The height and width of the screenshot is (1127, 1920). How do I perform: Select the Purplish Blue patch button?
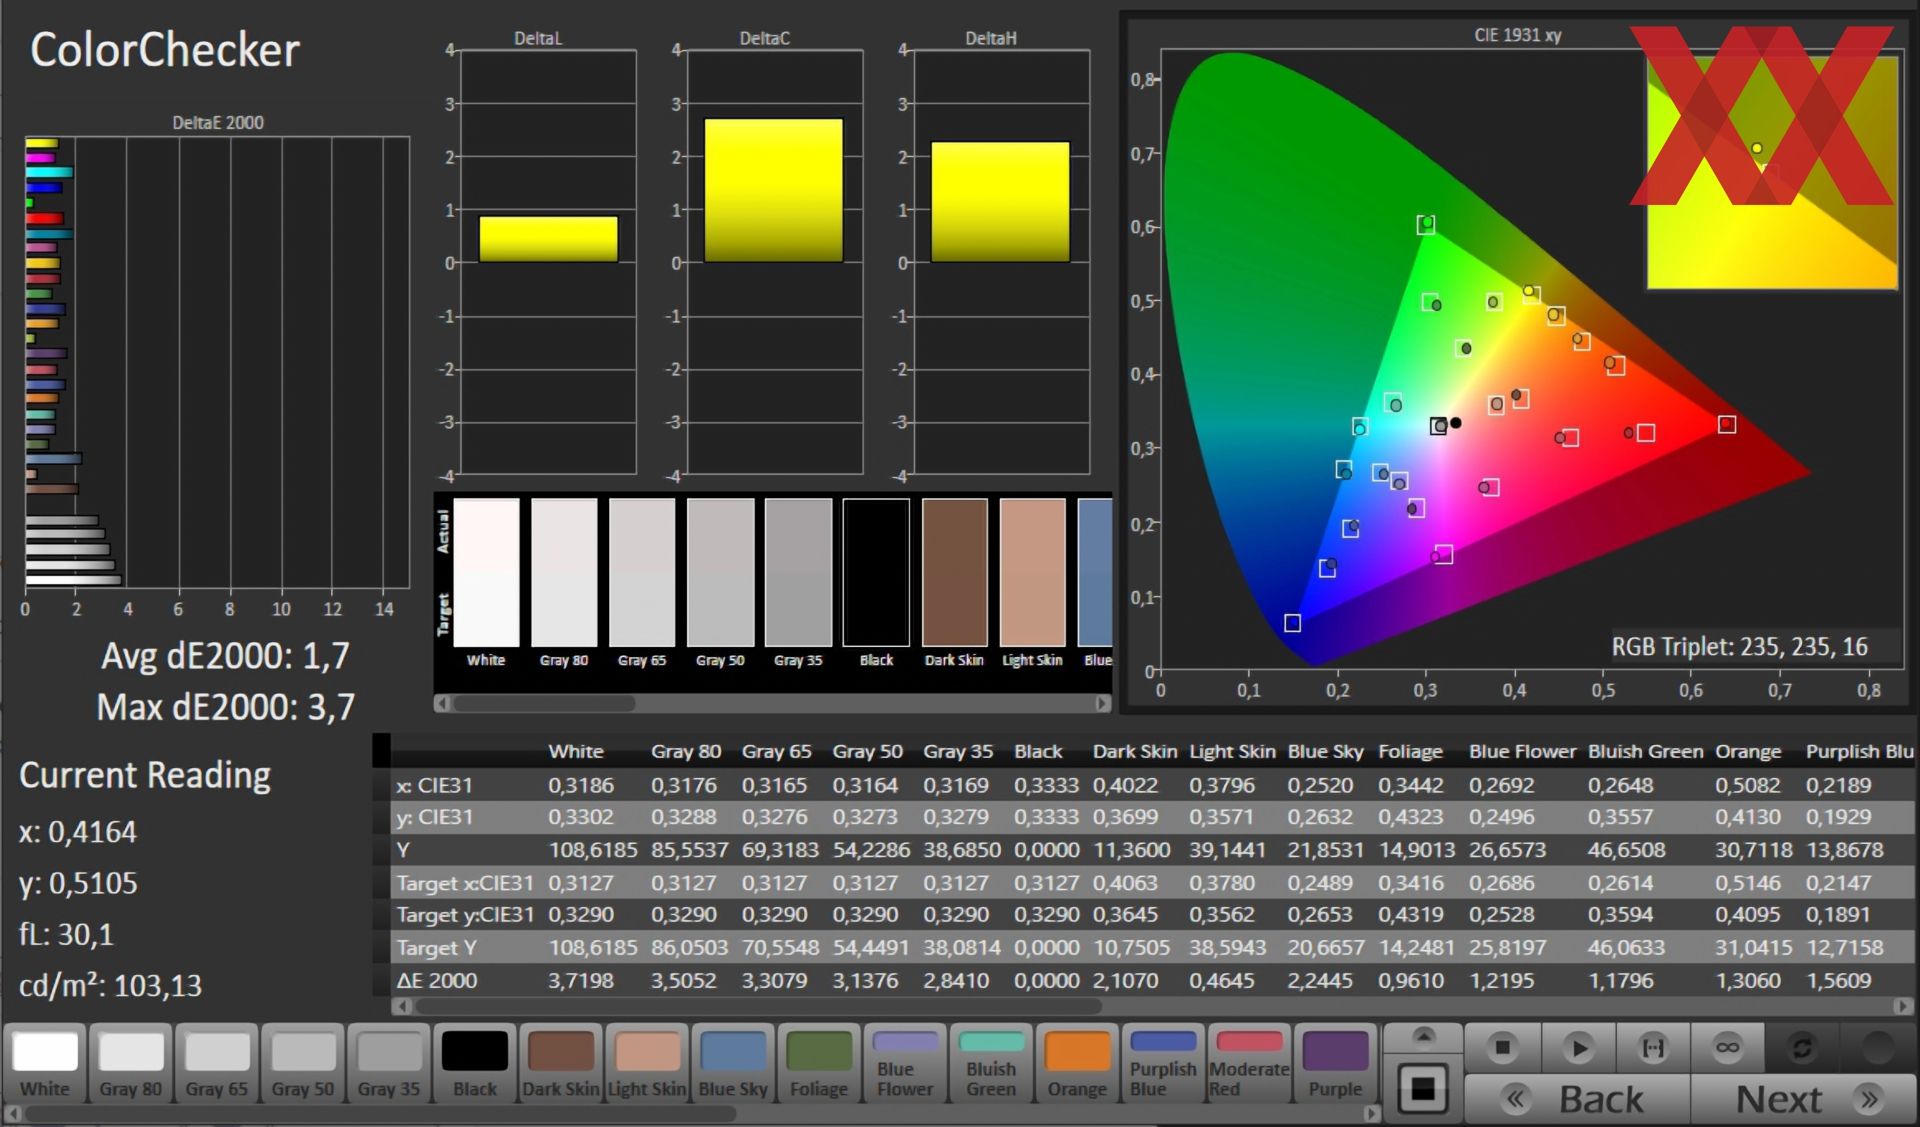click(x=1163, y=1063)
